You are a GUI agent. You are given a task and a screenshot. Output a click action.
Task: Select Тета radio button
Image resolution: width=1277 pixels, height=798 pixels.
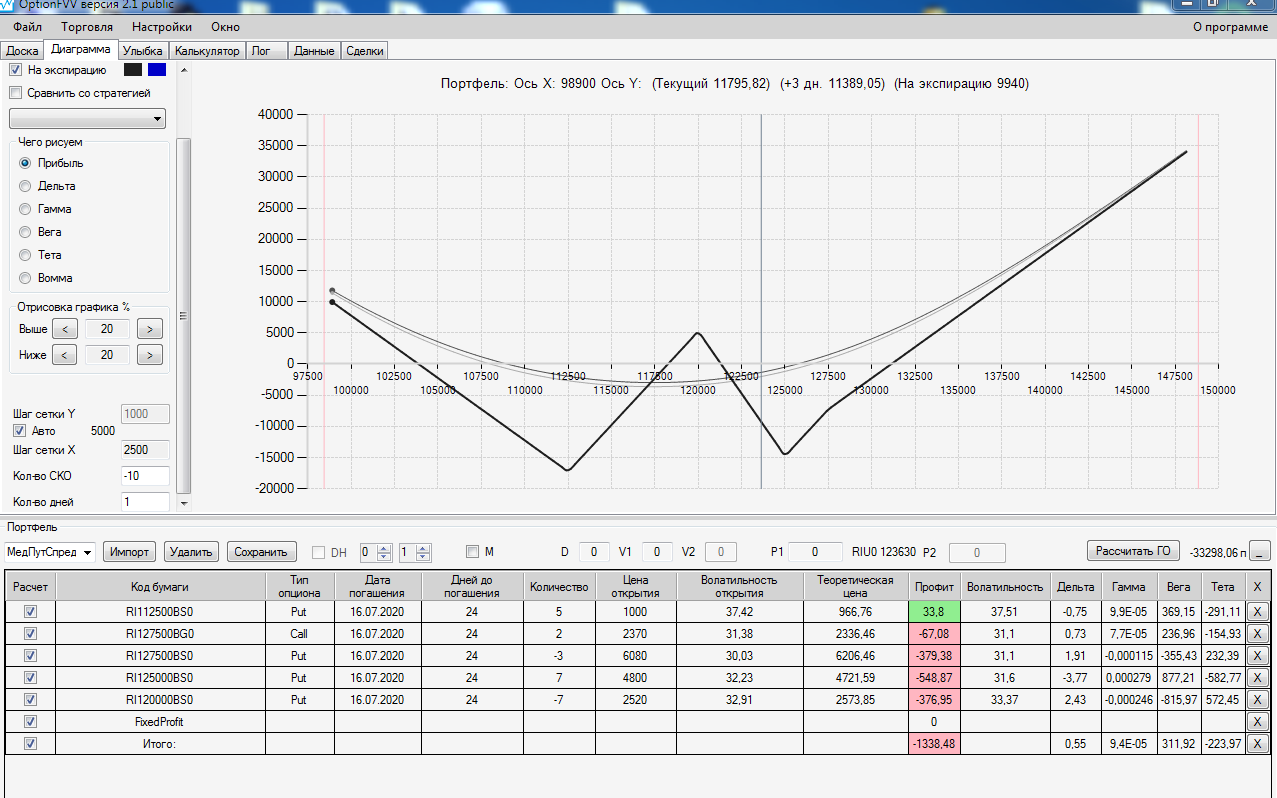click(x=25, y=255)
